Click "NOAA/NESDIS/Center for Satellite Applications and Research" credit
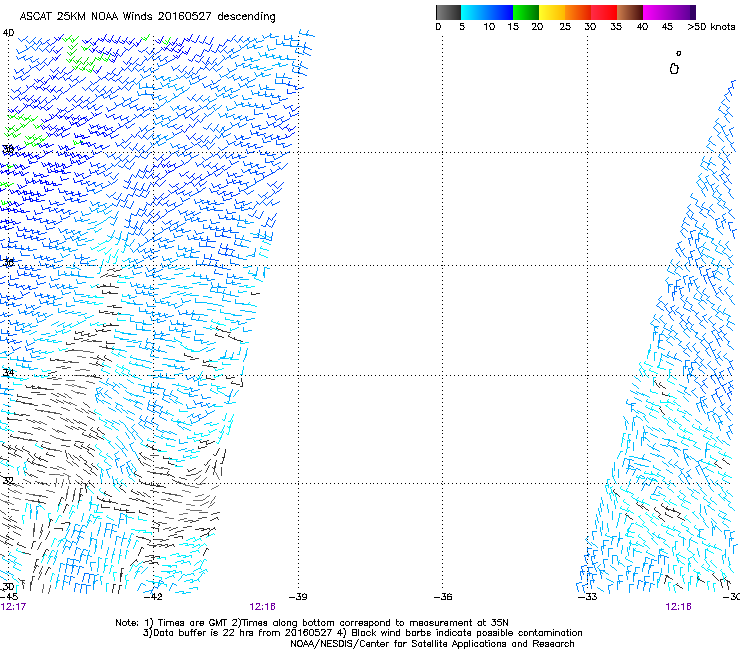The image size is (740, 650). [432, 644]
